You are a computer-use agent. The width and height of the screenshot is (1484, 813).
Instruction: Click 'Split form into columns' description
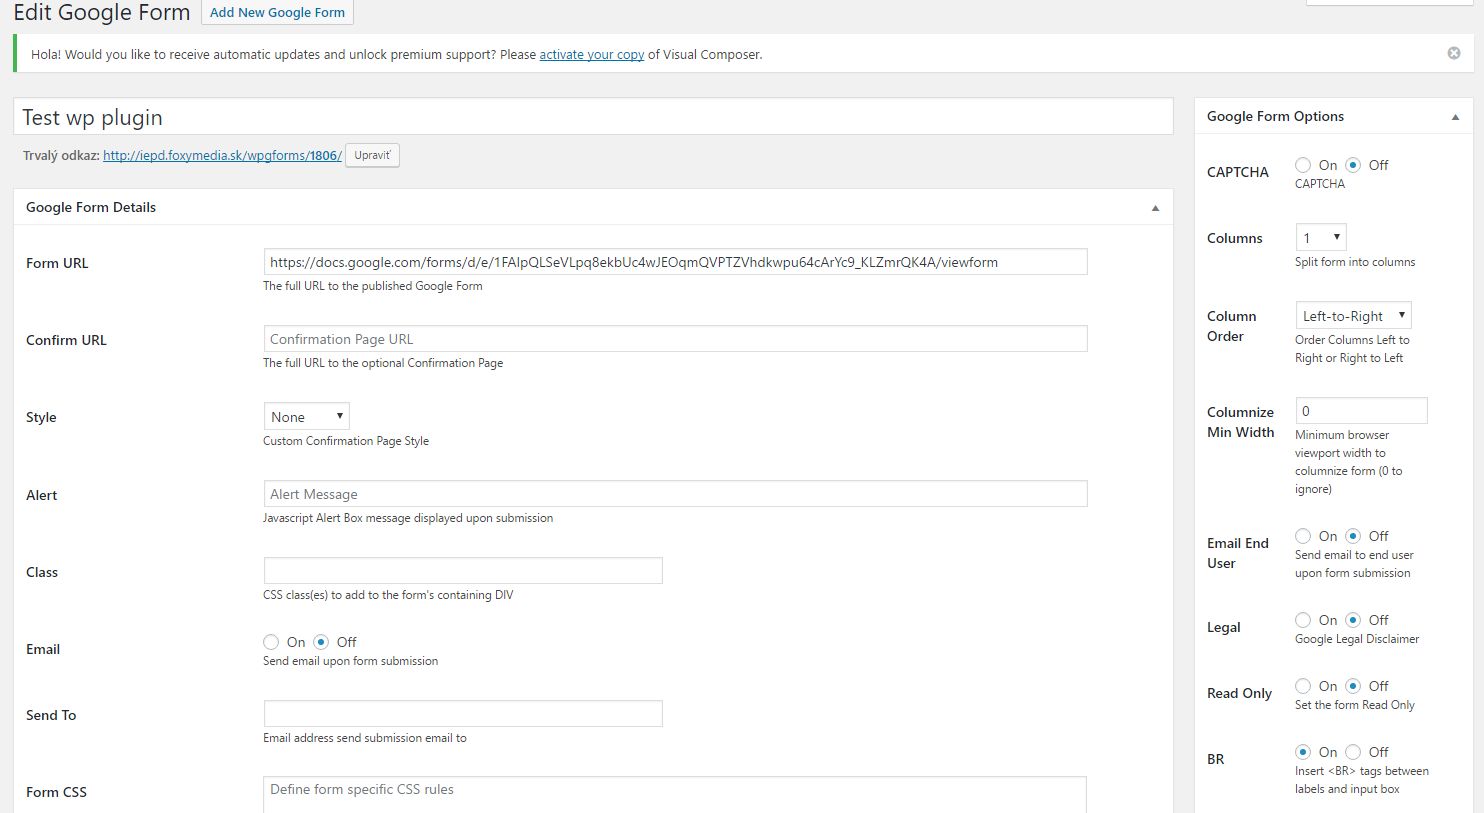click(1355, 262)
